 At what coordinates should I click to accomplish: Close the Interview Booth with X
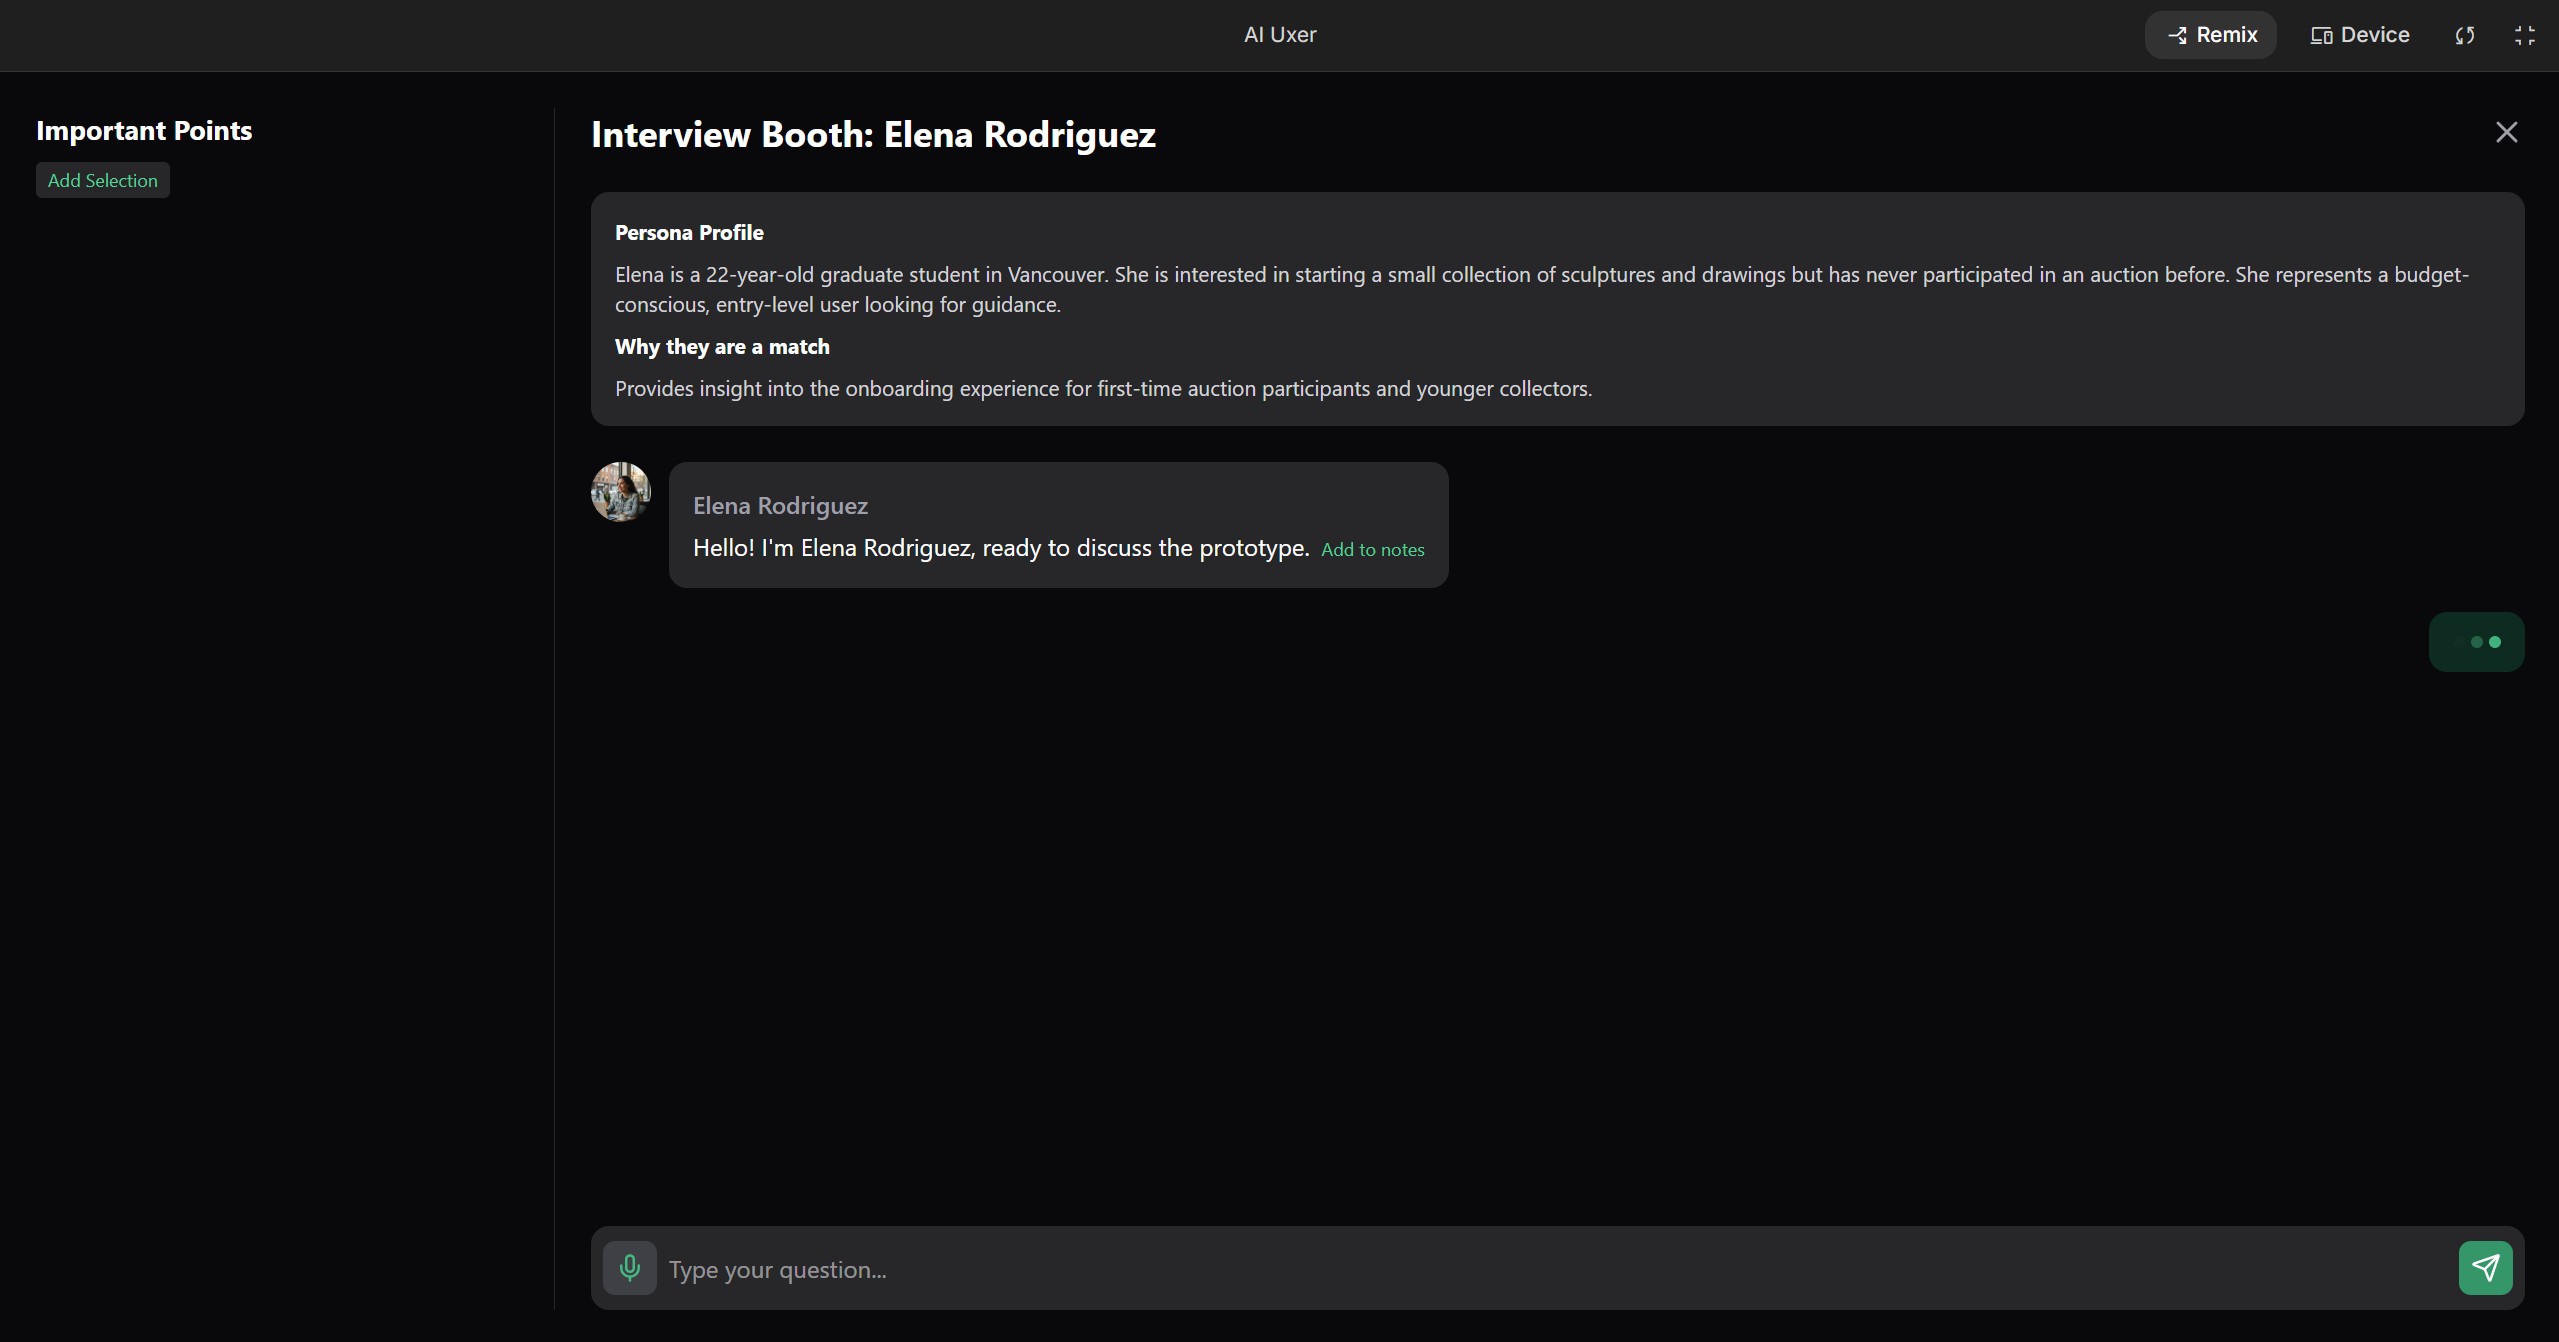[2505, 132]
